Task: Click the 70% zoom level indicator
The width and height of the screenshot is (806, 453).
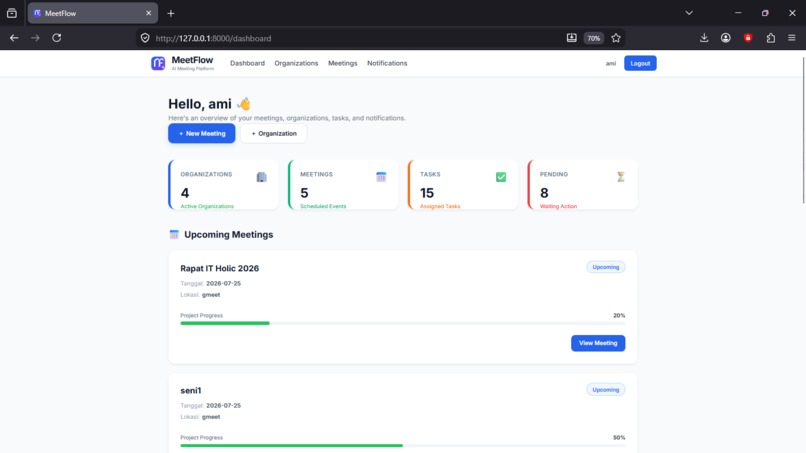Action: pos(594,38)
